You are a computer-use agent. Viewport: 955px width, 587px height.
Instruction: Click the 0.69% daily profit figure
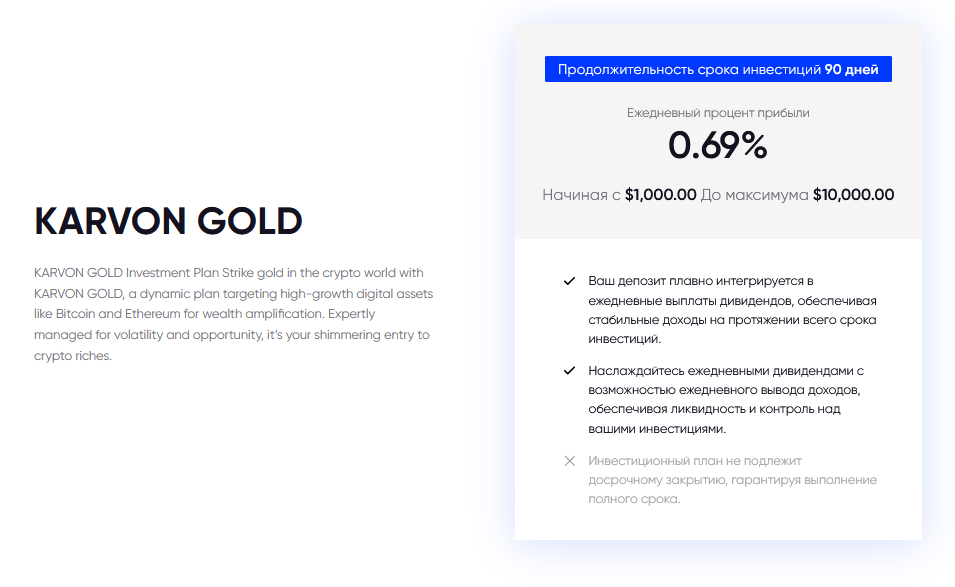click(717, 146)
